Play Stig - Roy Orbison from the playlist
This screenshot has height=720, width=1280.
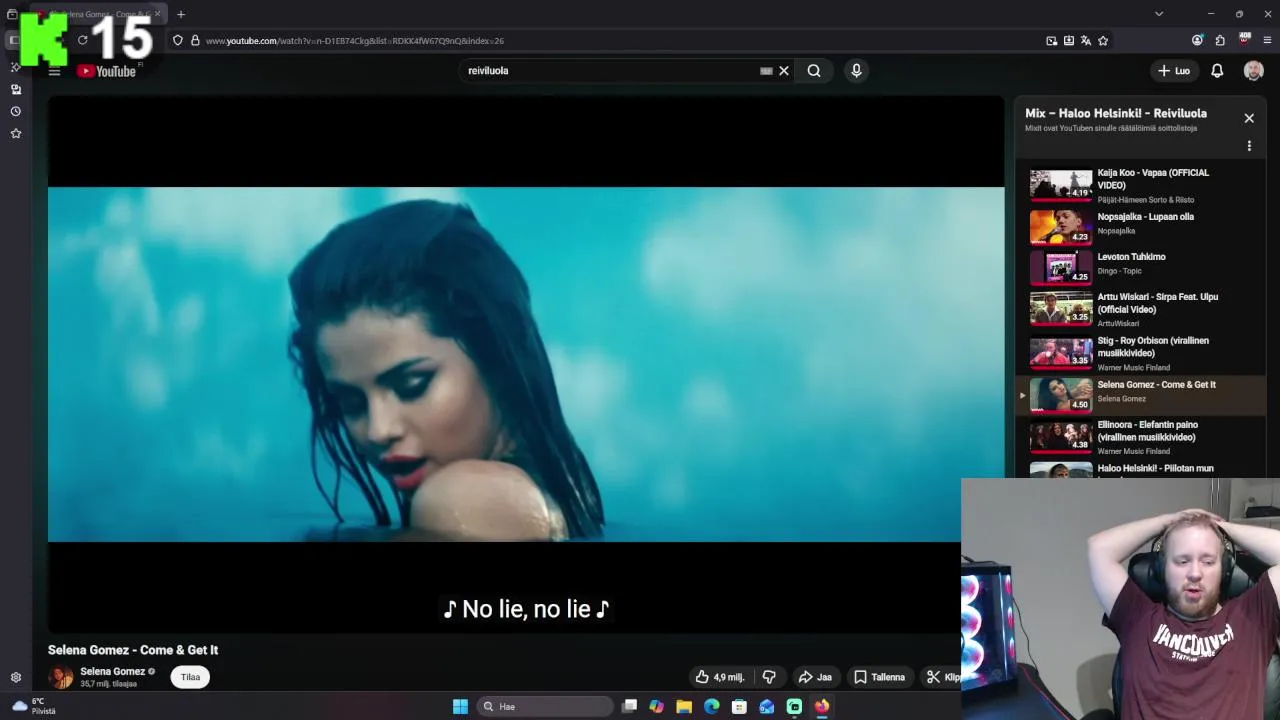1140,353
